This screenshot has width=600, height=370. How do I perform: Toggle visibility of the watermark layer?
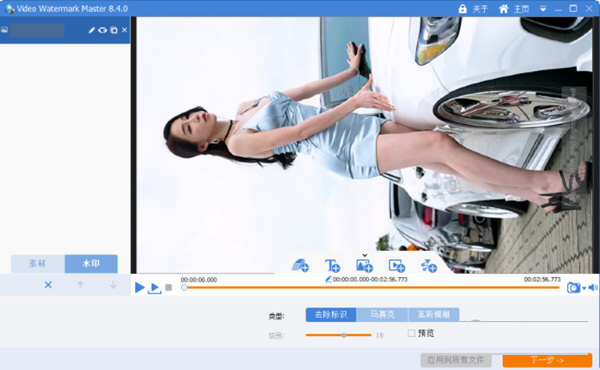point(103,30)
